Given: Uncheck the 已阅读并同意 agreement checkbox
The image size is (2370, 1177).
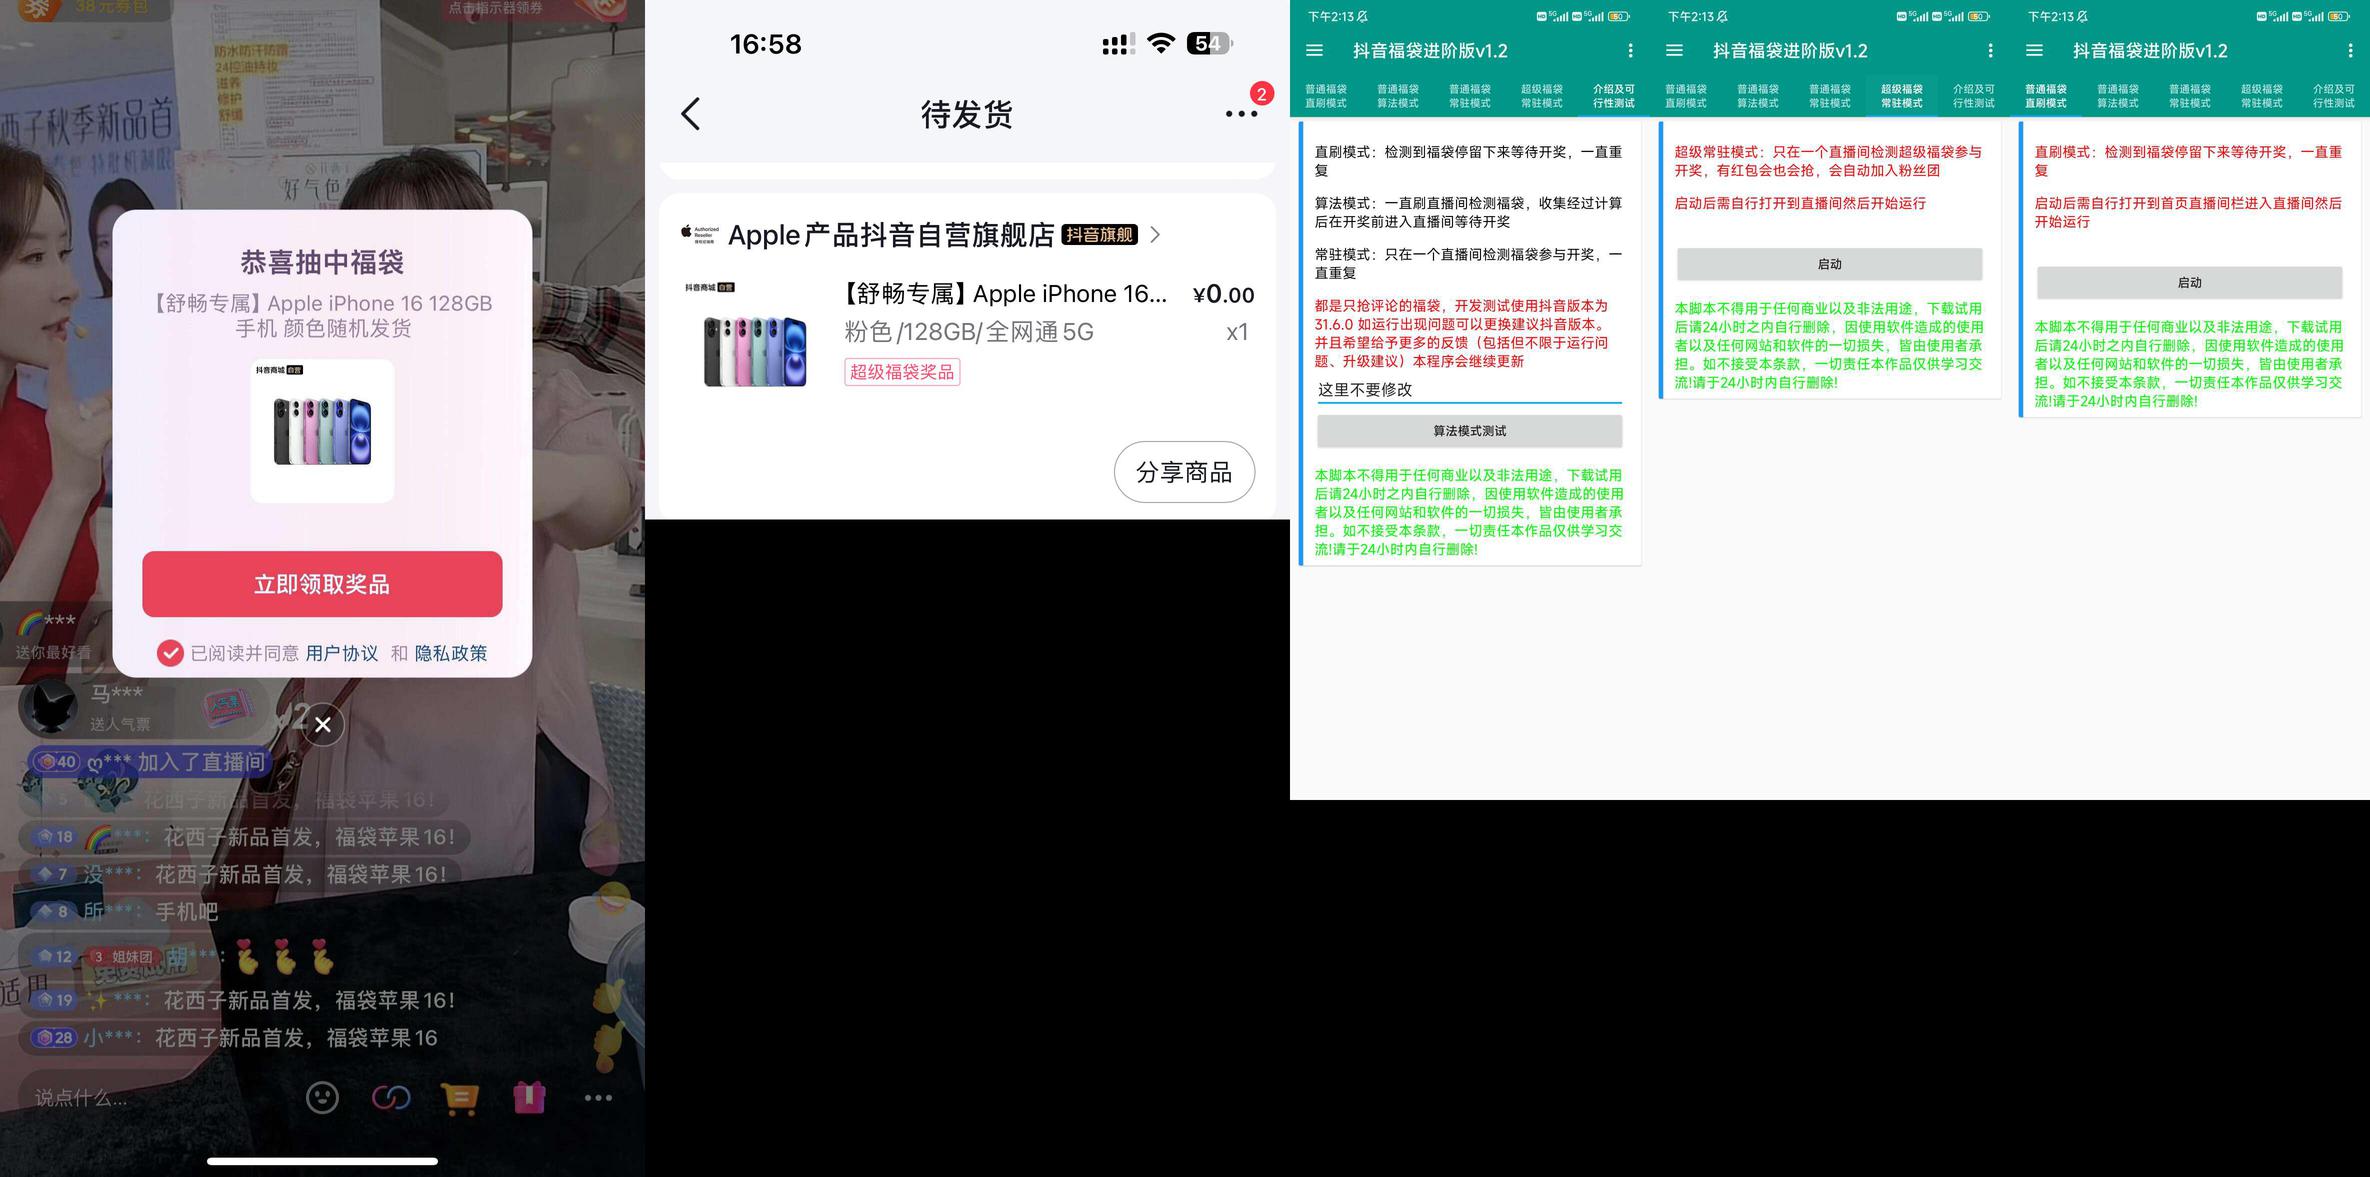Looking at the screenshot, I should tap(170, 653).
